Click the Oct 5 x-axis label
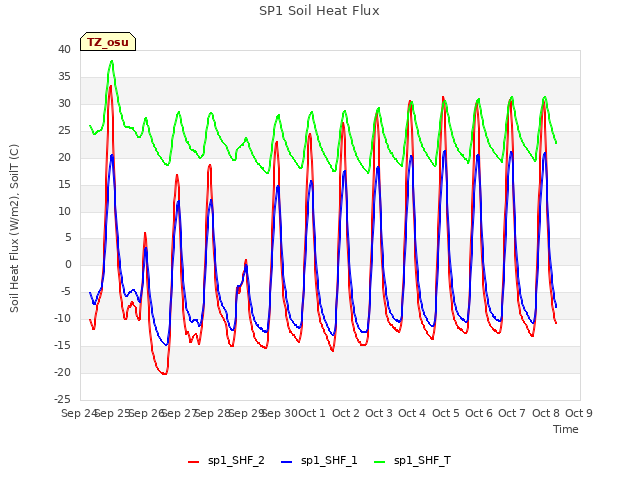The image size is (640, 480). [446, 413]
